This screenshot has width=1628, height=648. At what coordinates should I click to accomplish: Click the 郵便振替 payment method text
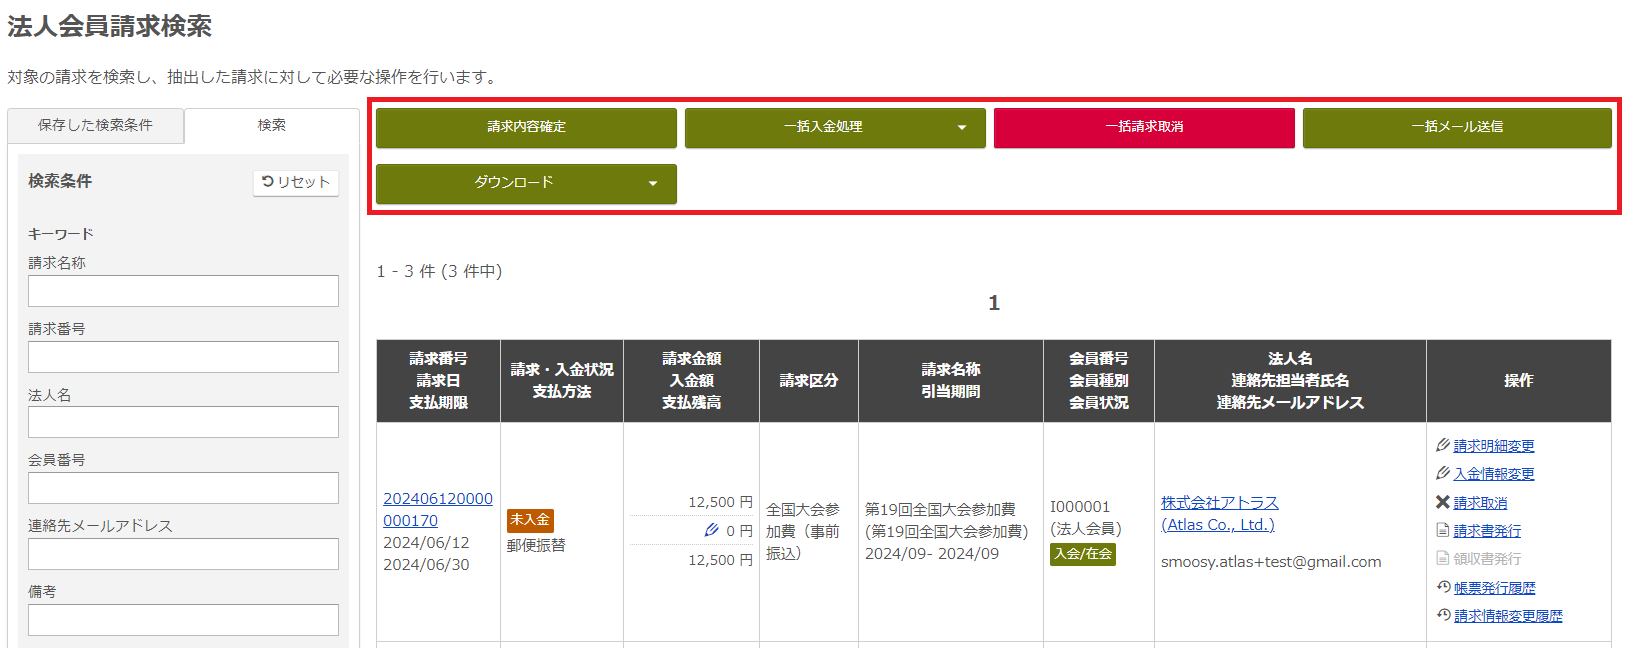[536, 546]
